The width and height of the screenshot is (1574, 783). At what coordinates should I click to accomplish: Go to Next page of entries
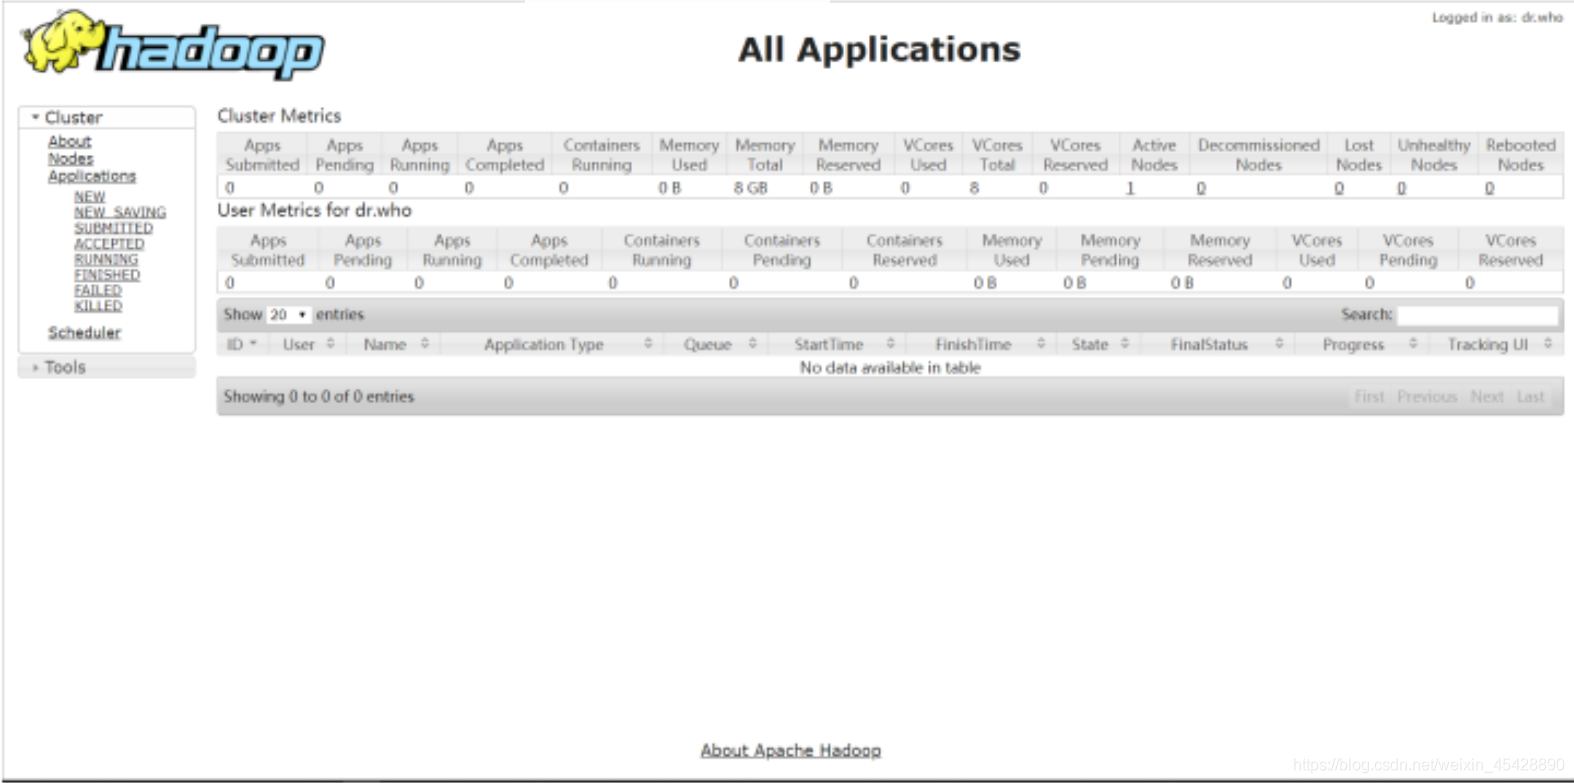1487,397
